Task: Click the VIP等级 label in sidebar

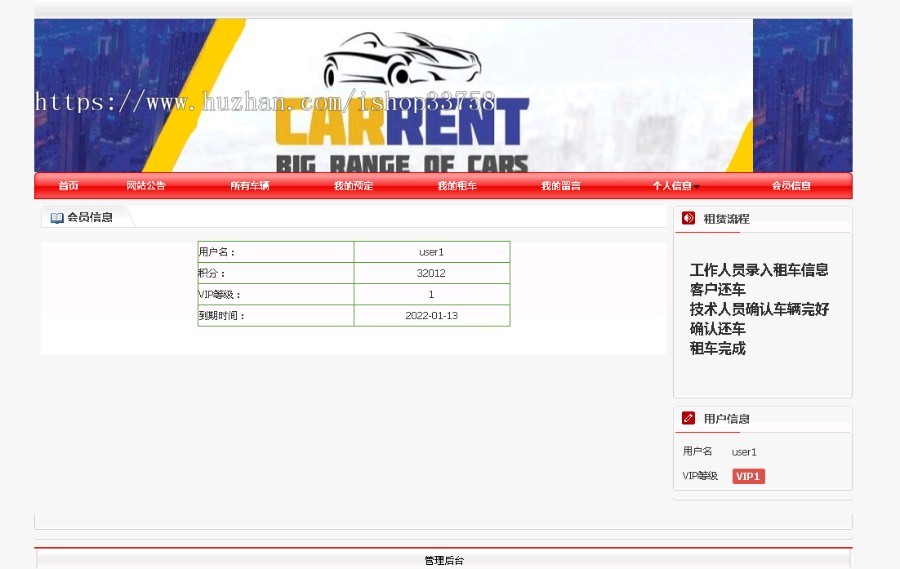Action: click(x=700, y=475)
